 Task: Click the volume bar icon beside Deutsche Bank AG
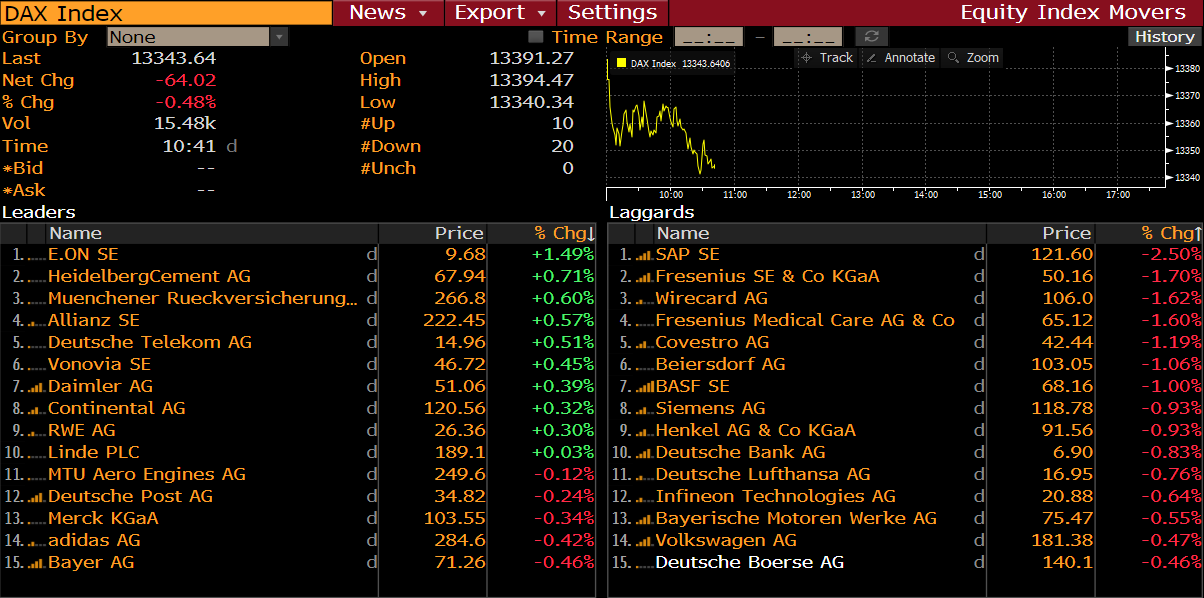pos(643,453)
